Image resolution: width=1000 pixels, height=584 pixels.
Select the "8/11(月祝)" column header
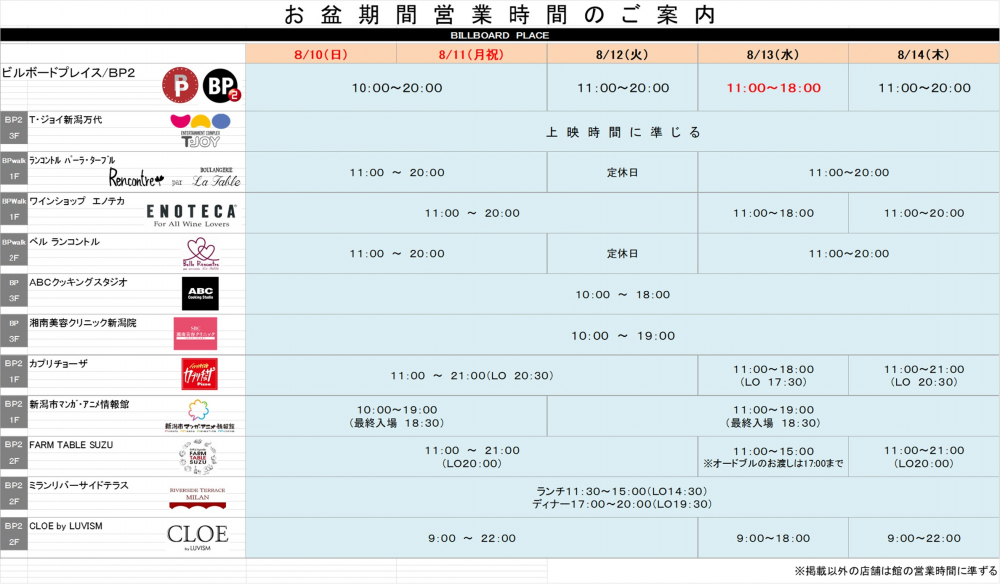click(471, 54)
